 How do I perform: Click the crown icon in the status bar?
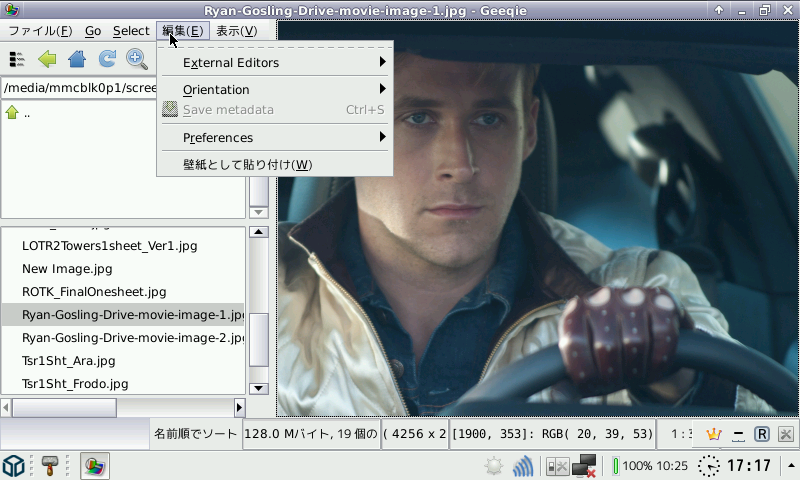pos(713,434)
